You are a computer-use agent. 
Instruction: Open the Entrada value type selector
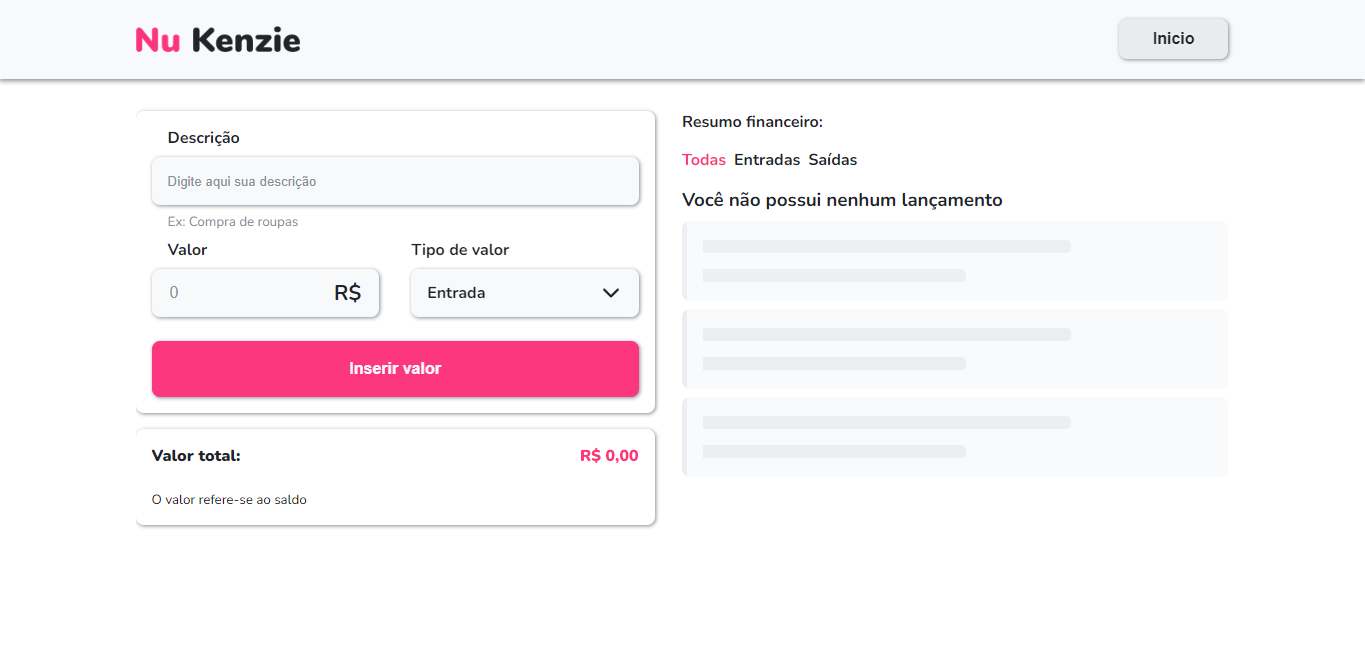[500, 293]
